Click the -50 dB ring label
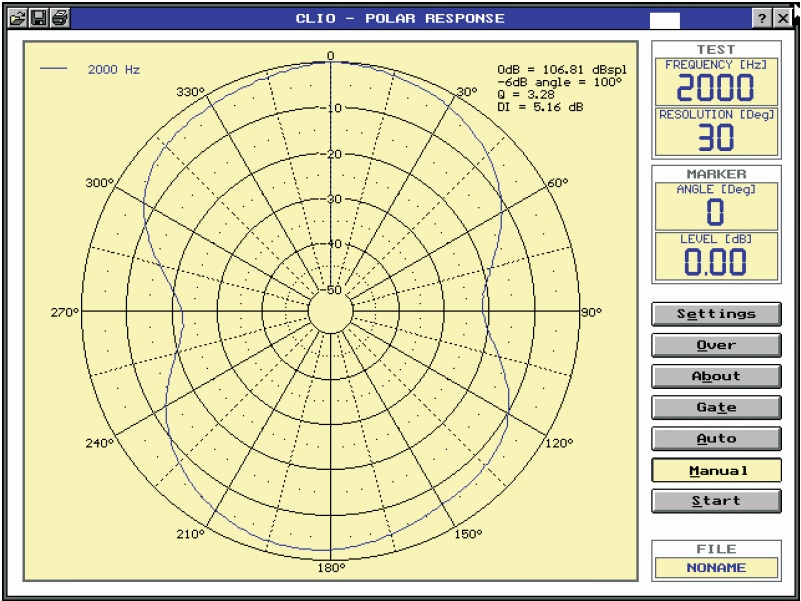This screenshot has width=801, height=601. pyautogui.click(x=331, y=290)
